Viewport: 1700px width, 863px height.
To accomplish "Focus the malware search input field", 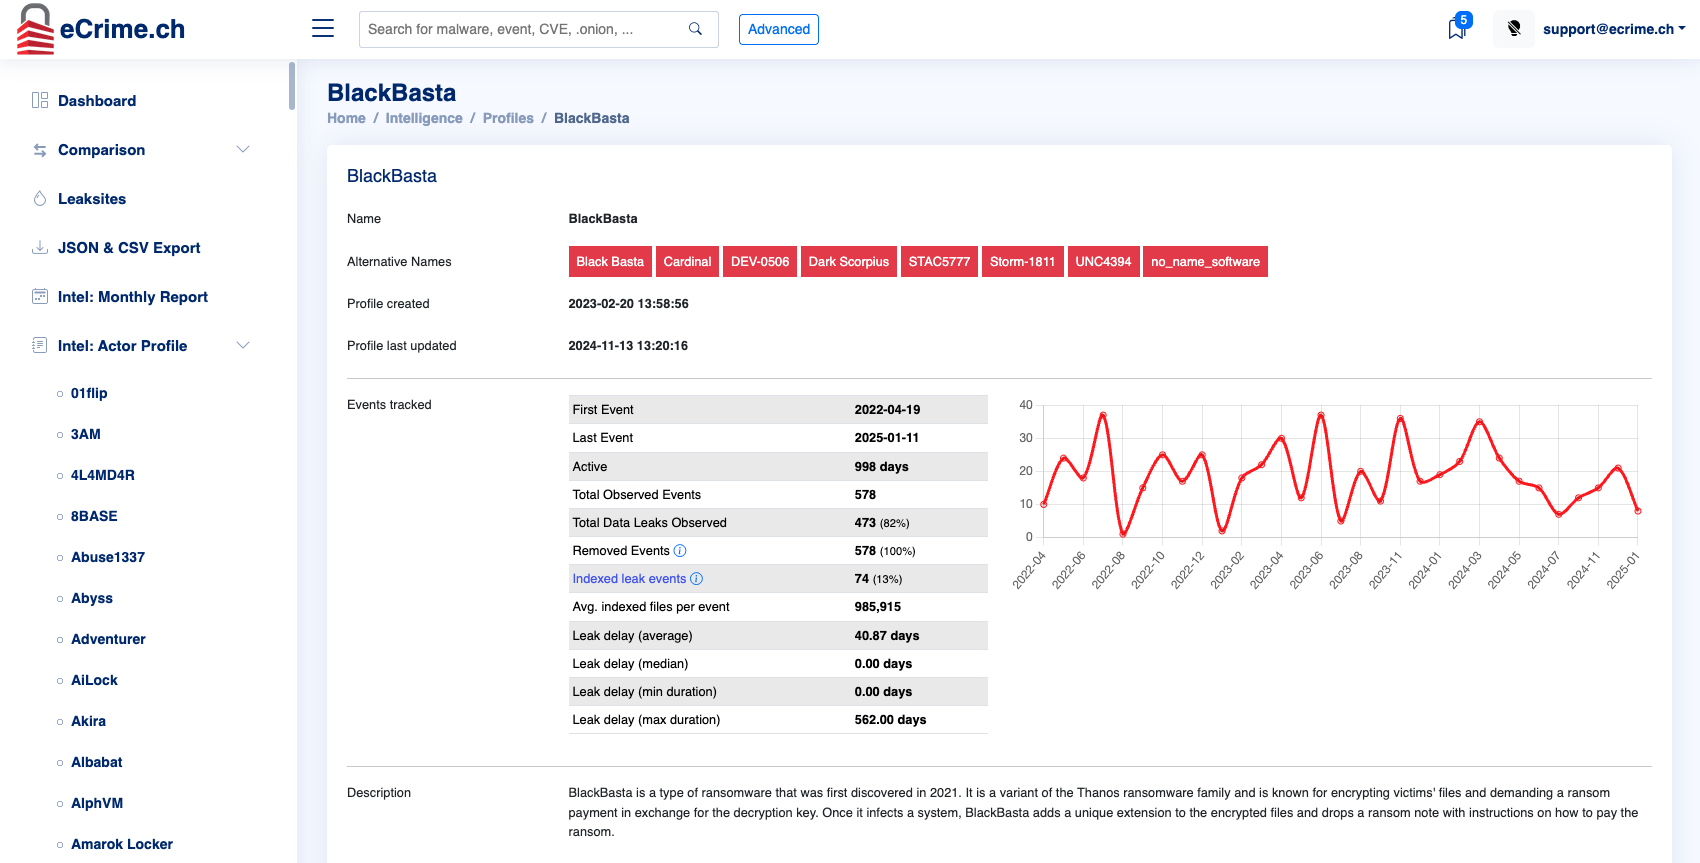I will (x=520, y=29).
